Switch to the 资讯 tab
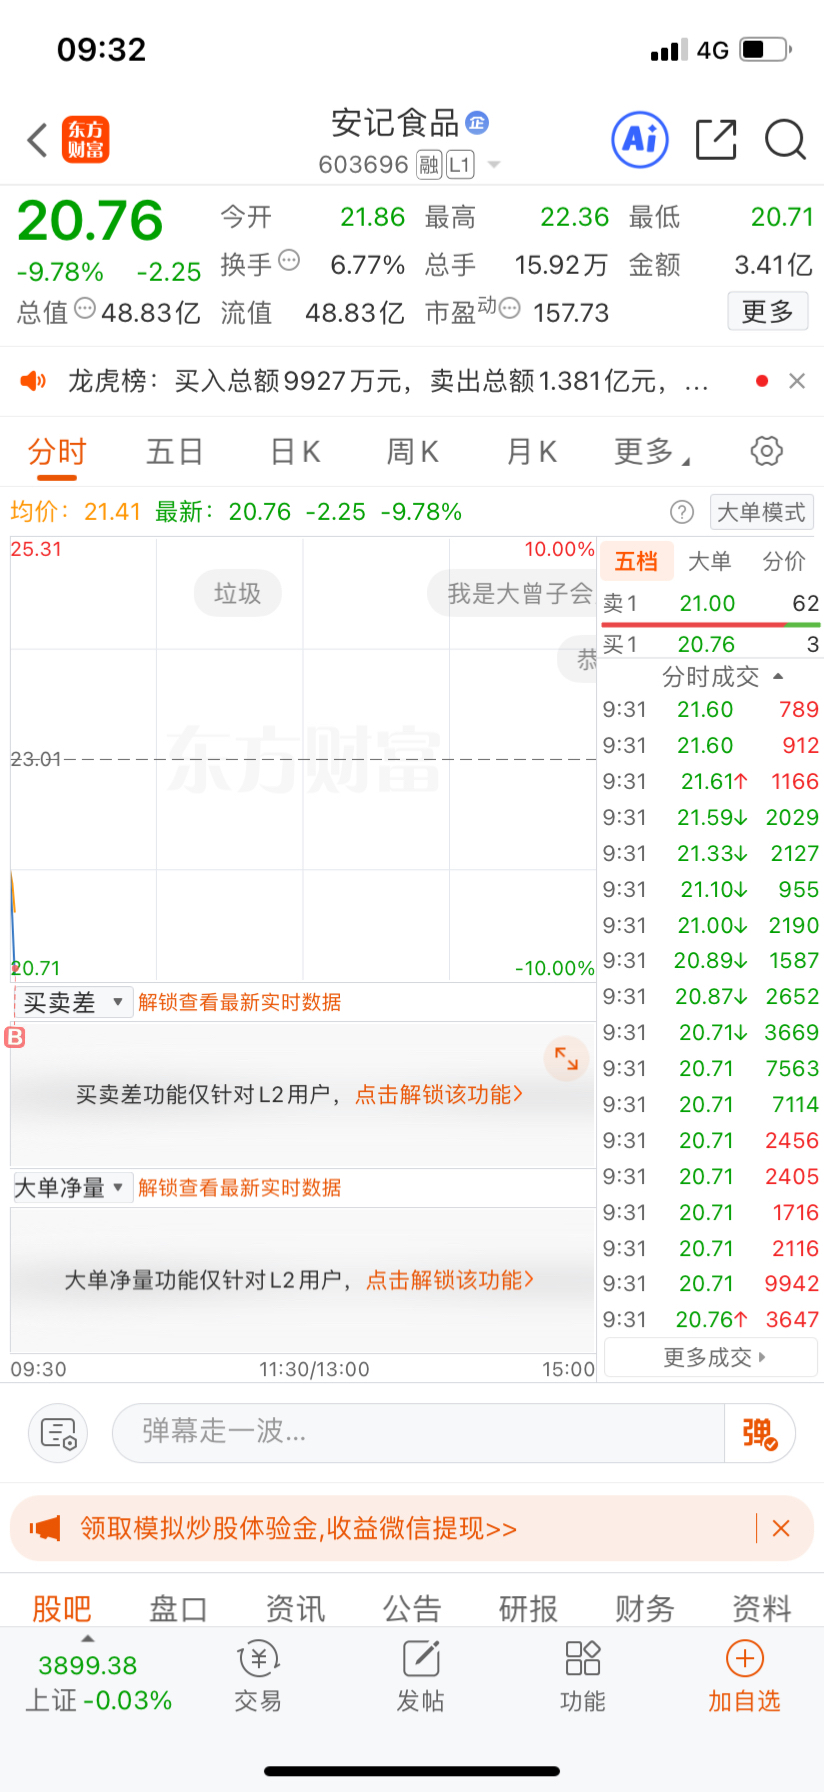Image resolution: width=824 pixels, height=1792 pixels. (x=295, y=1608)
